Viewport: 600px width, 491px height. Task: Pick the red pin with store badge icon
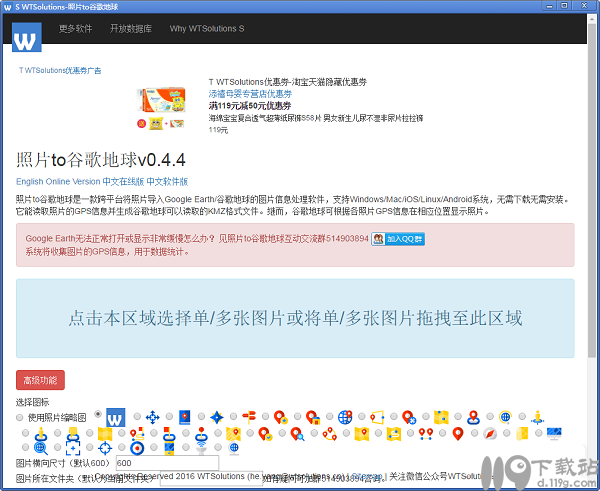coord(313,417)
